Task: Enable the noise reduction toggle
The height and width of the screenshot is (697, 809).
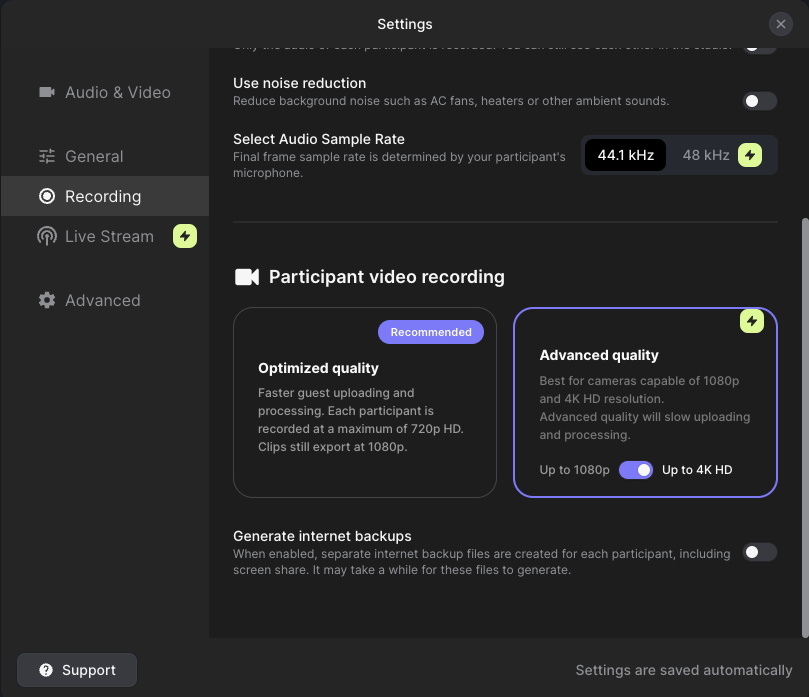Action: 759,101
